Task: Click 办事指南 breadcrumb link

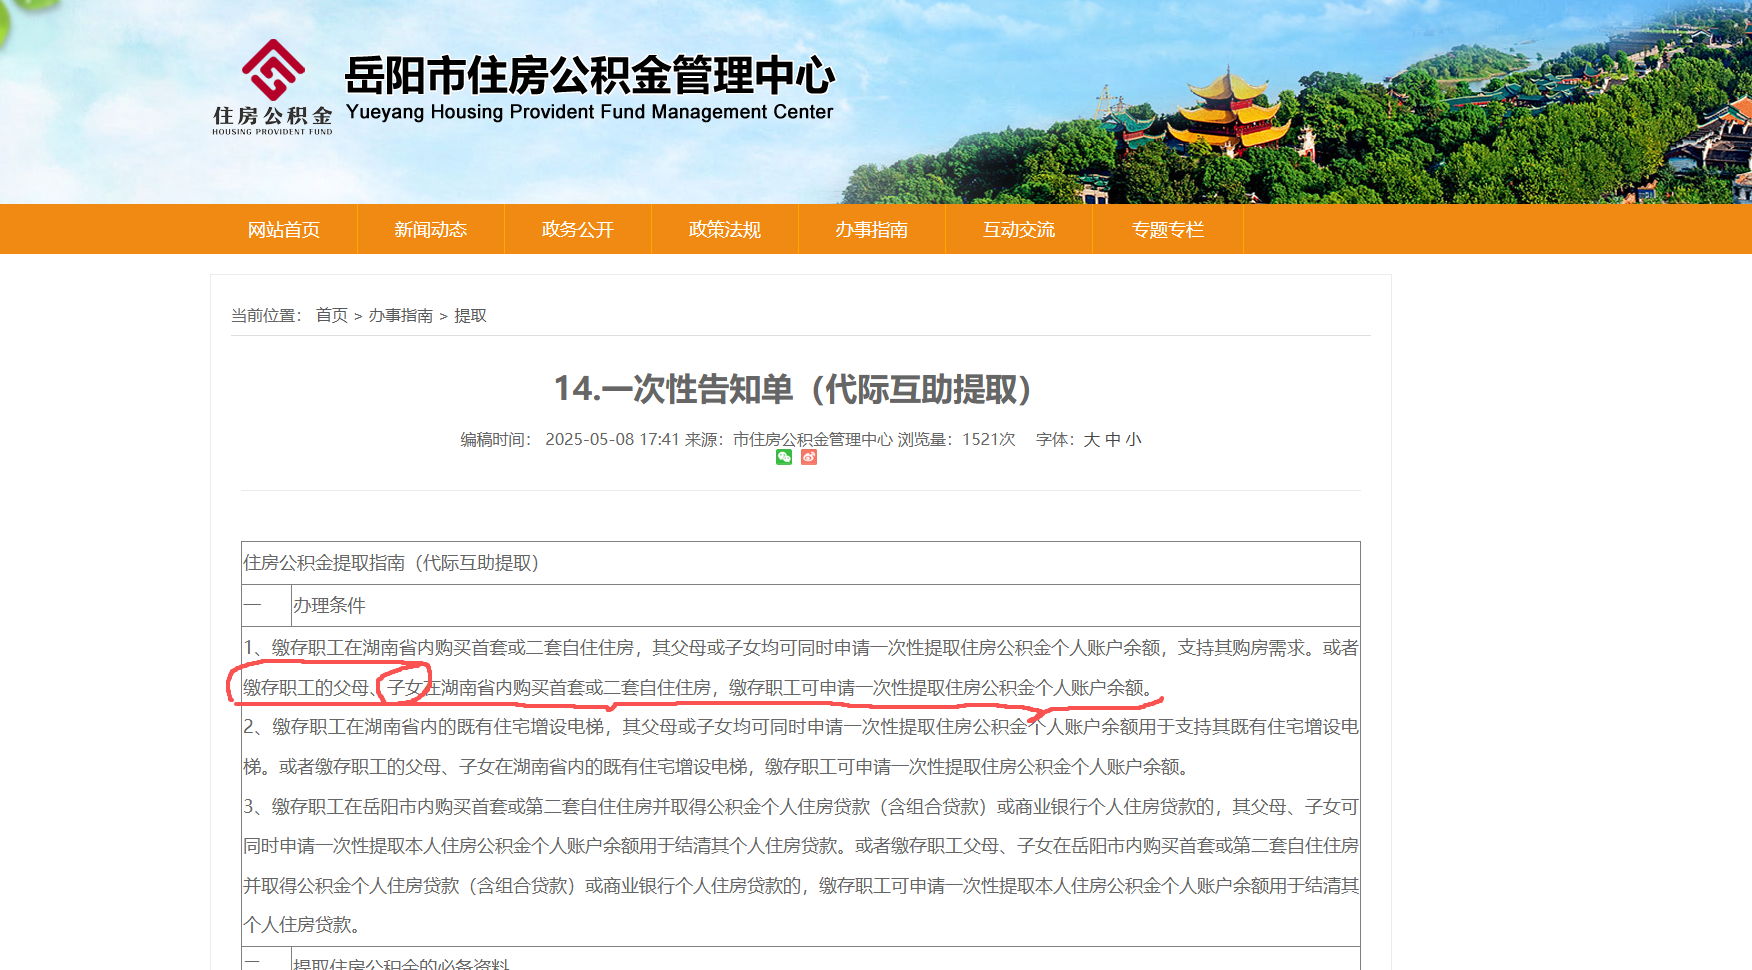Action: (400, 316)
